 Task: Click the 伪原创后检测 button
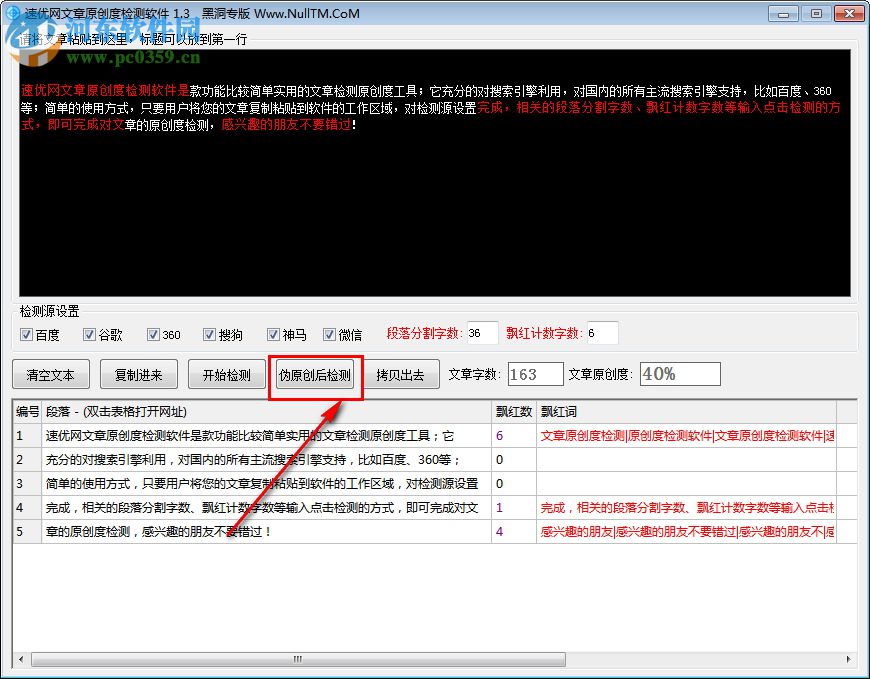point(315,374)
